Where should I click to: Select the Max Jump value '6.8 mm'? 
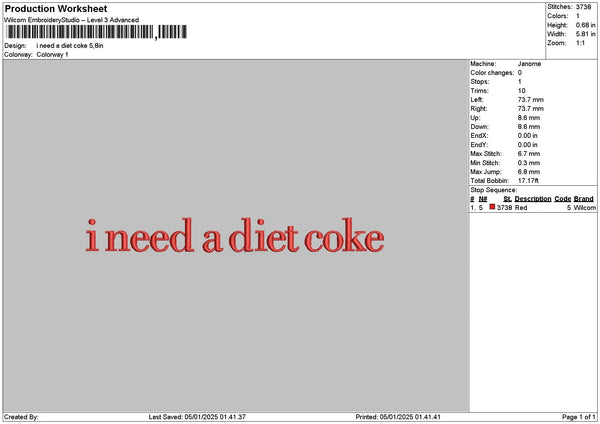[x=529, y=172]
